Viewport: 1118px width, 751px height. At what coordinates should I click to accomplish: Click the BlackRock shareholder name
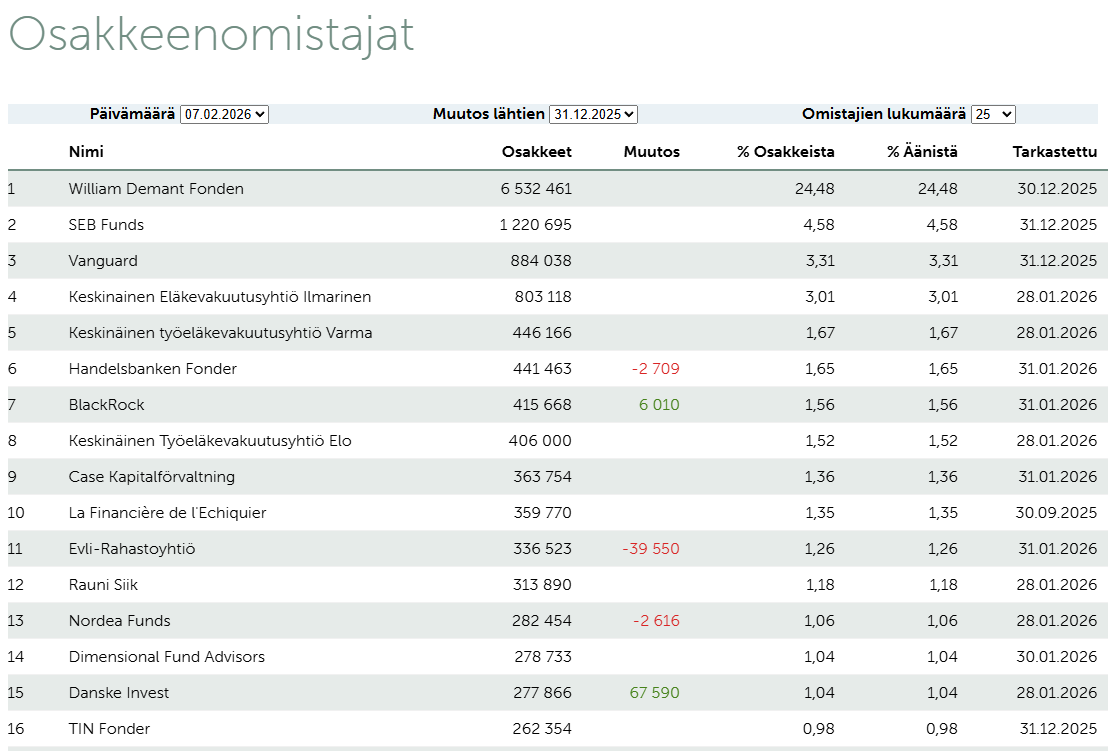(x=106, y=405)
